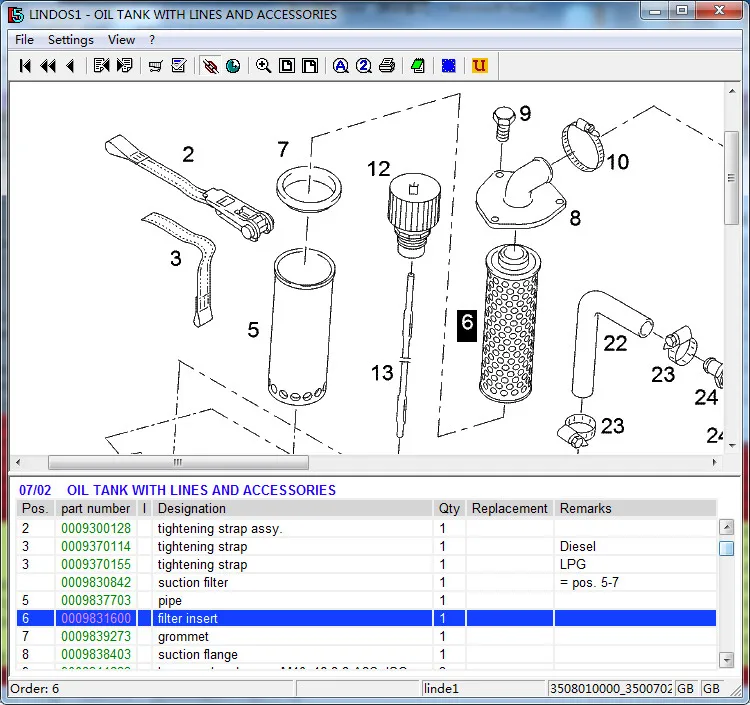Toggle the red link tool button

(x=210, y=66)
